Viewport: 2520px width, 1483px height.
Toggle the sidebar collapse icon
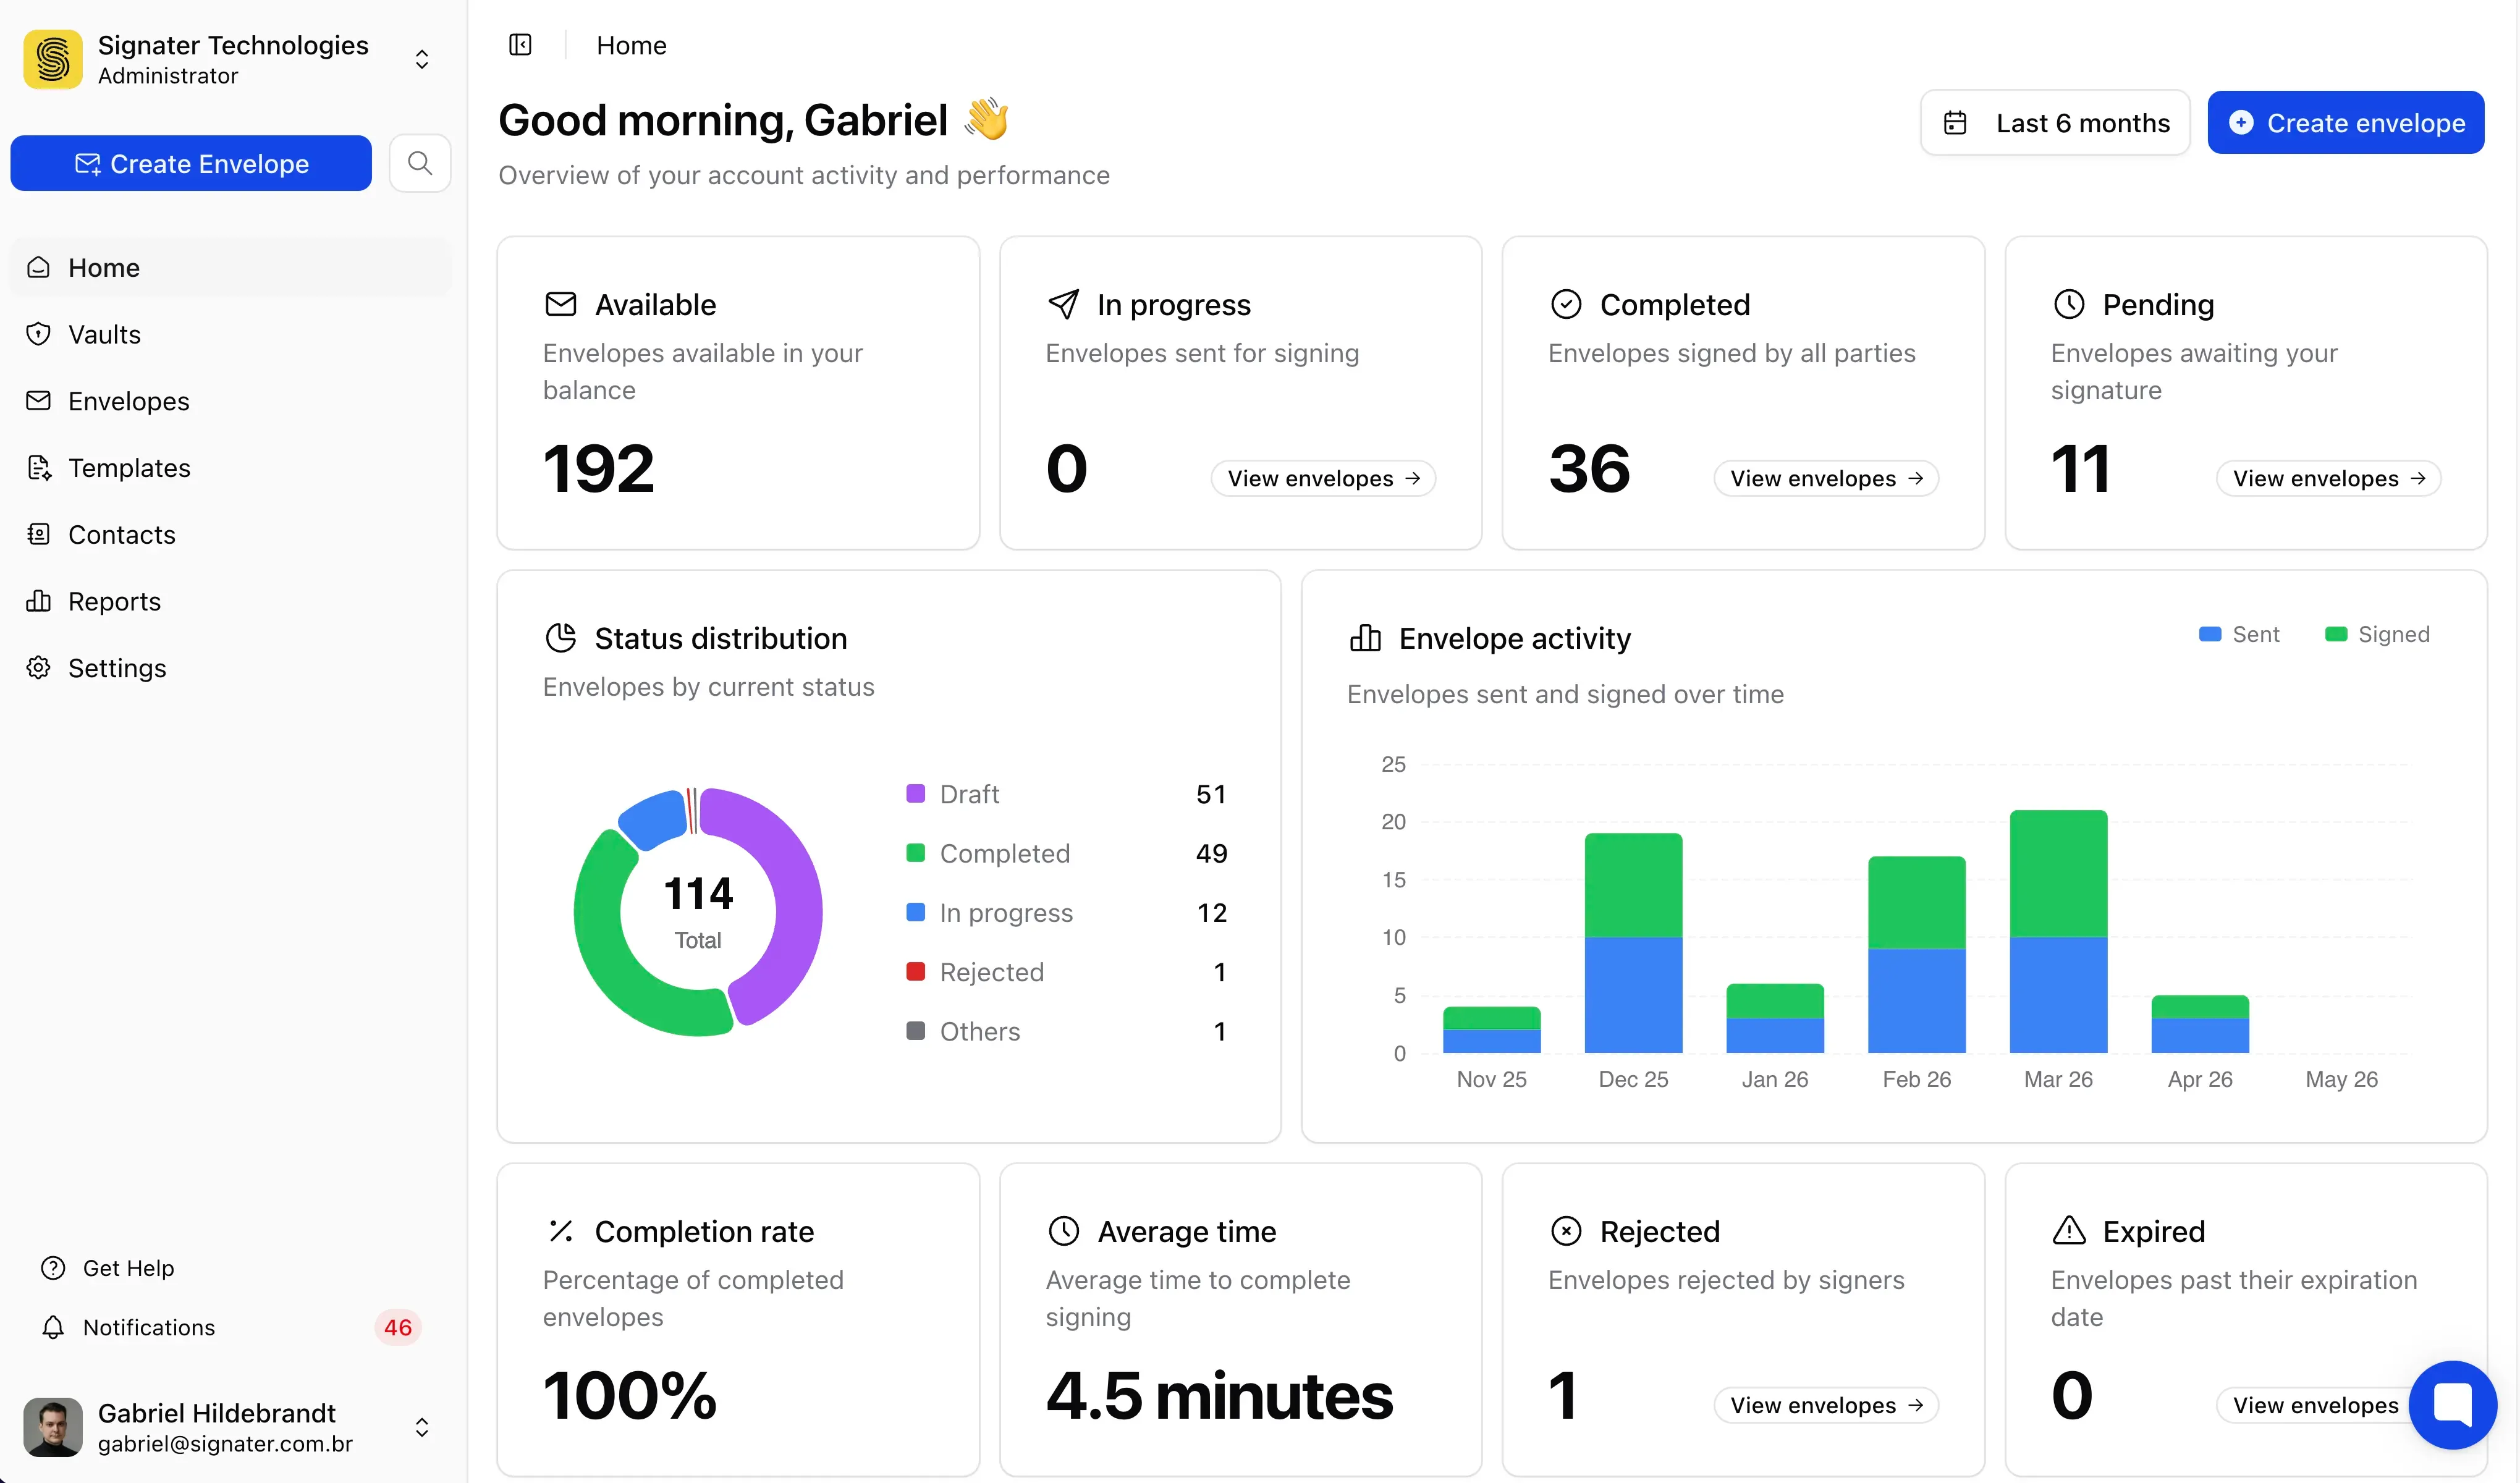coord(520,45)
